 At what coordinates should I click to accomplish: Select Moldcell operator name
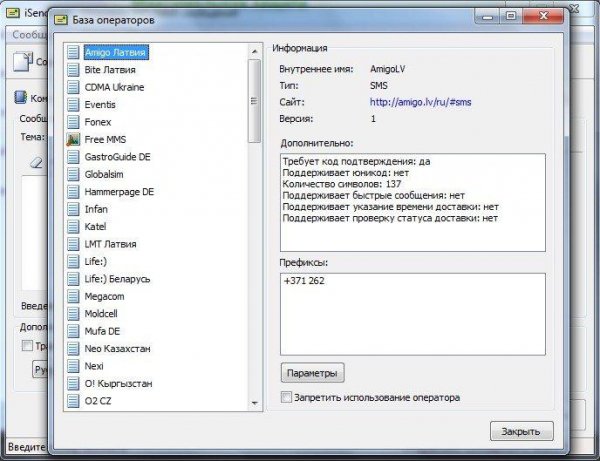[101, 314]
